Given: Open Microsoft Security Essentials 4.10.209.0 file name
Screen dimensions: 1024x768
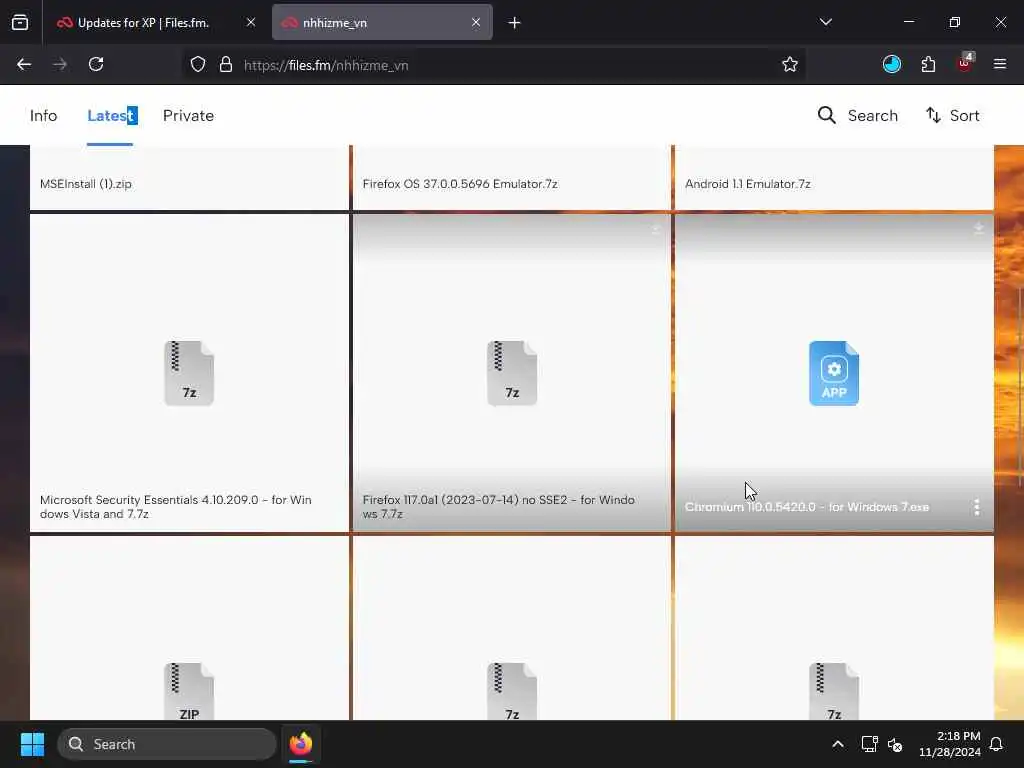Looking at the screenshot, I should [176, 507].
